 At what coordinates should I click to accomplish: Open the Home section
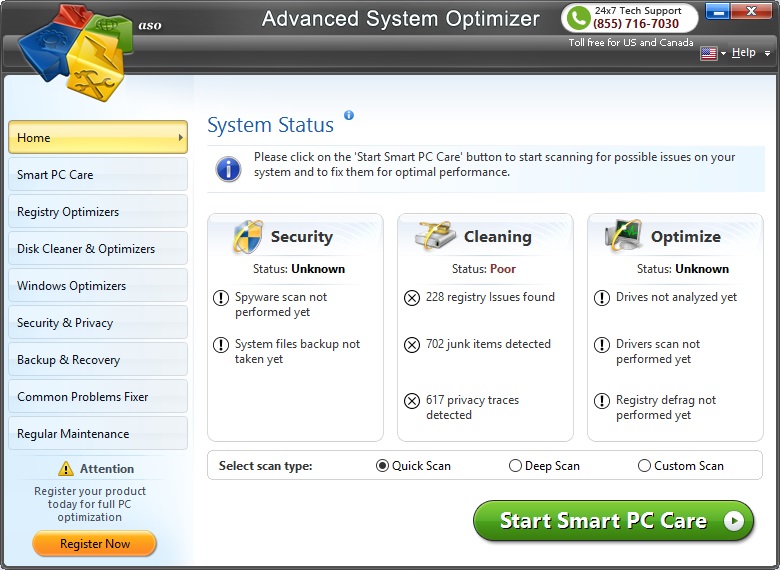click(x=98, y=137)
